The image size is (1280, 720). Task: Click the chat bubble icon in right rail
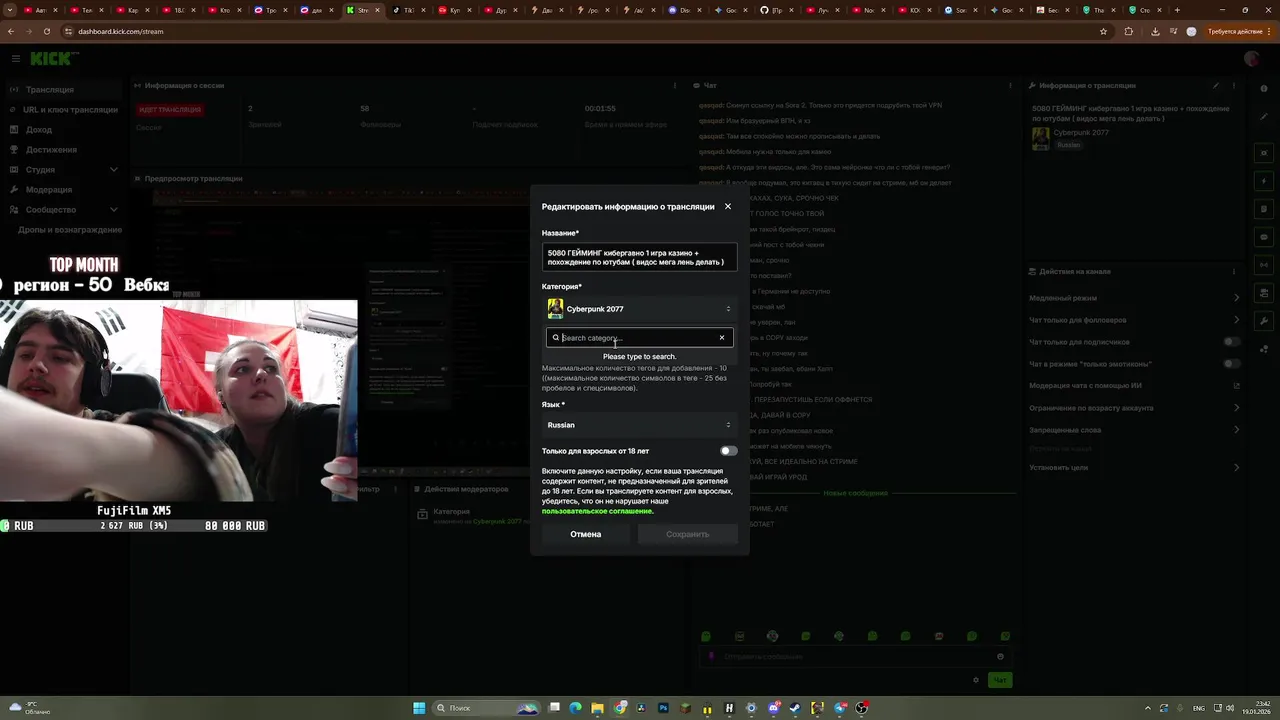coord(1264,237)
